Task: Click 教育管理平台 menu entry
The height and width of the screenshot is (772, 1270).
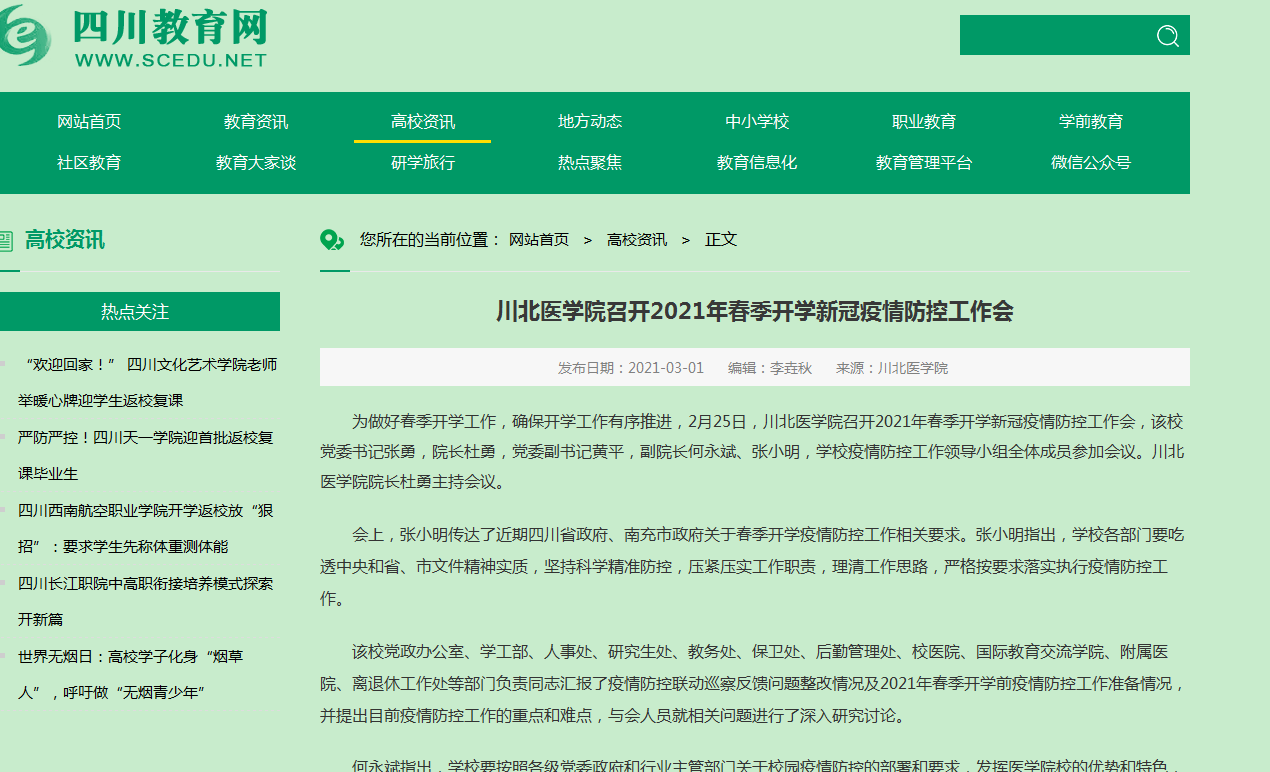Action: [924, 163]
